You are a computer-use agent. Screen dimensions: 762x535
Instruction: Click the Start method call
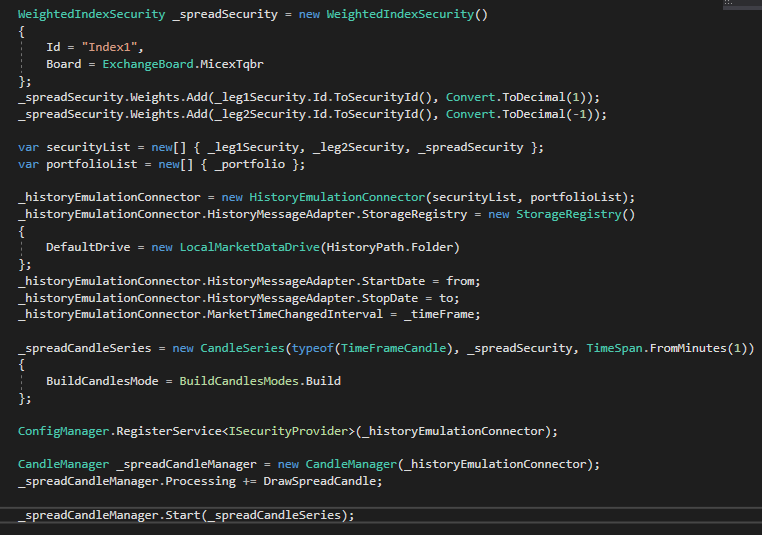coord(183,515)
